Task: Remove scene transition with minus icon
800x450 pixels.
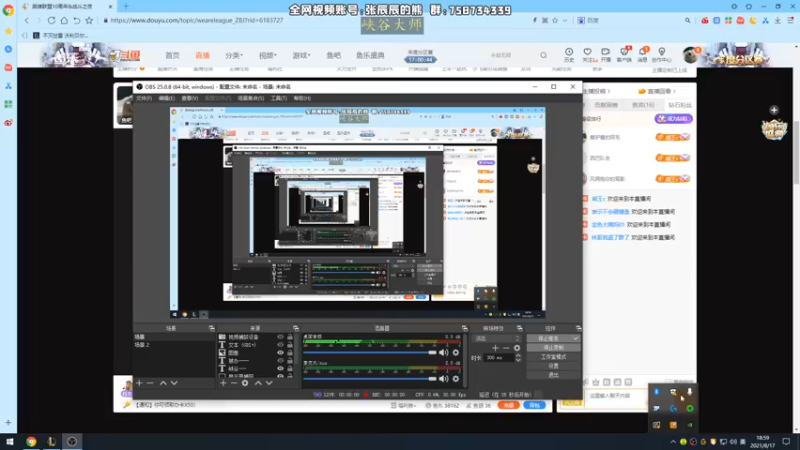Action: [x=506, y=348]
